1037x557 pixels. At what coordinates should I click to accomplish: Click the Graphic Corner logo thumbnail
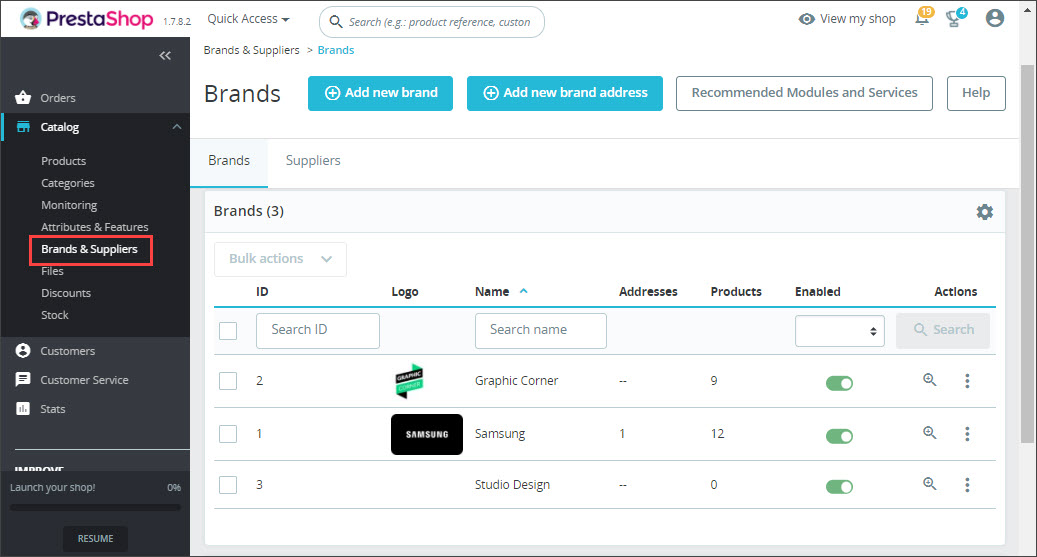(409, 380)
